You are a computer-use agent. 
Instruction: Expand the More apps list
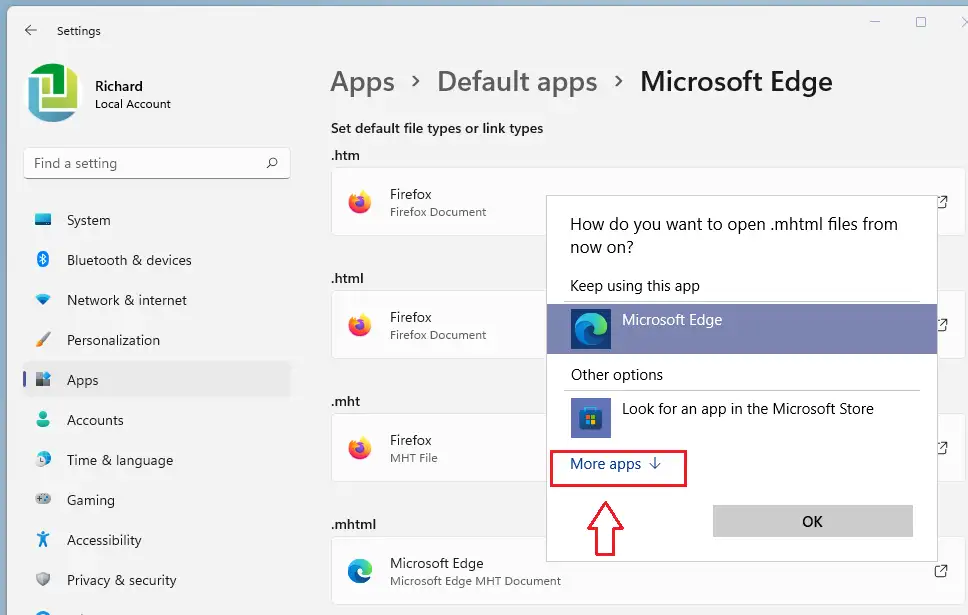click(x=615, y=464)
